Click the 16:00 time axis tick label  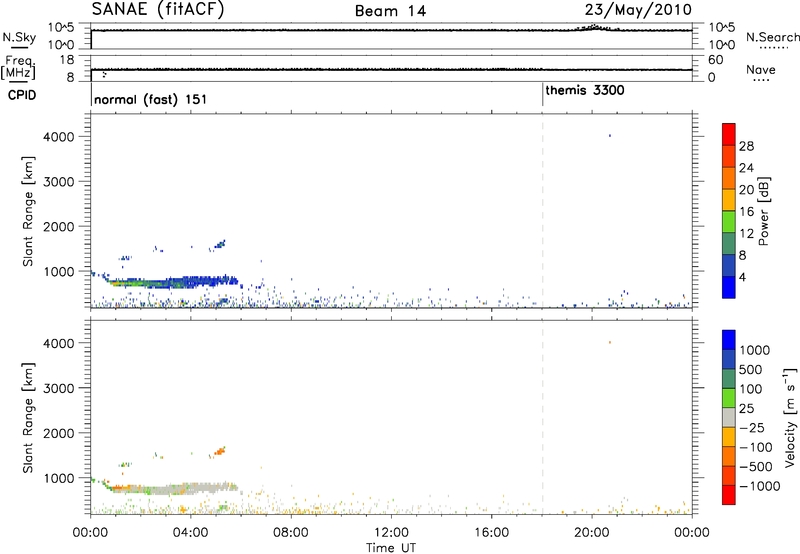click(x=491, y=533)
